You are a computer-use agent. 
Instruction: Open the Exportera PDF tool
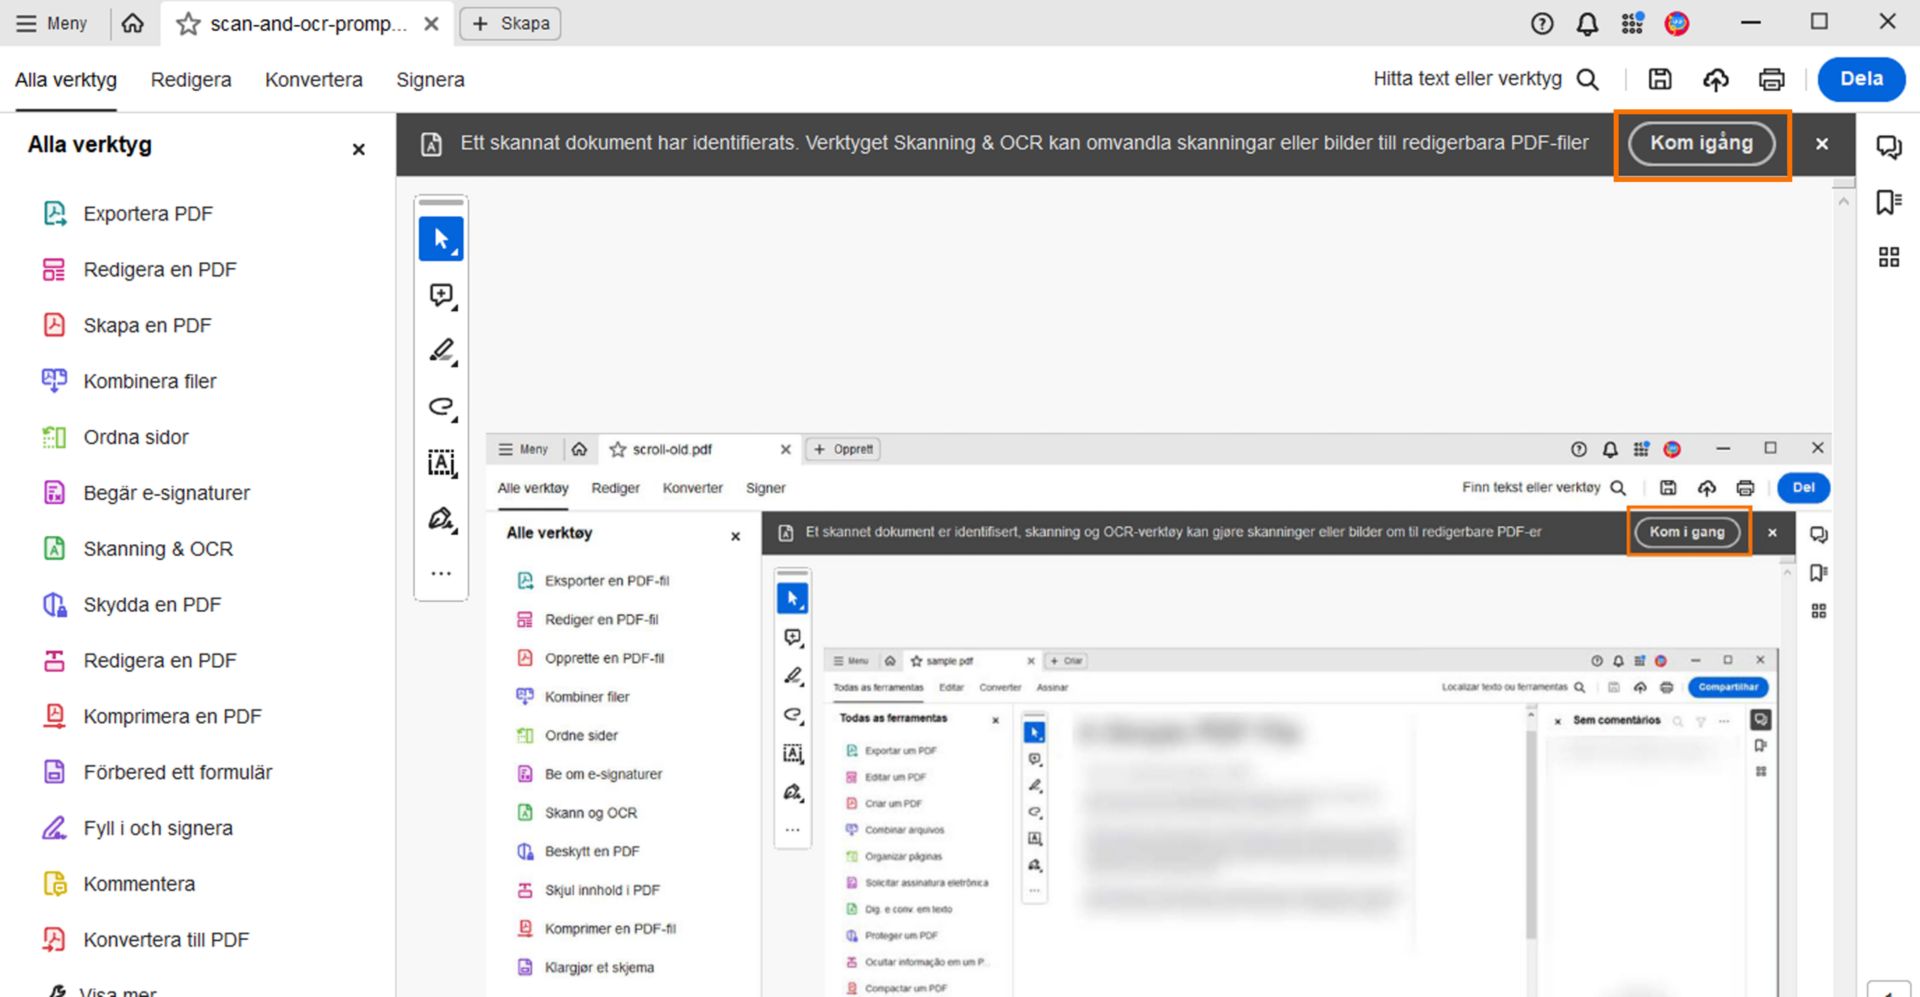point(128,213)
